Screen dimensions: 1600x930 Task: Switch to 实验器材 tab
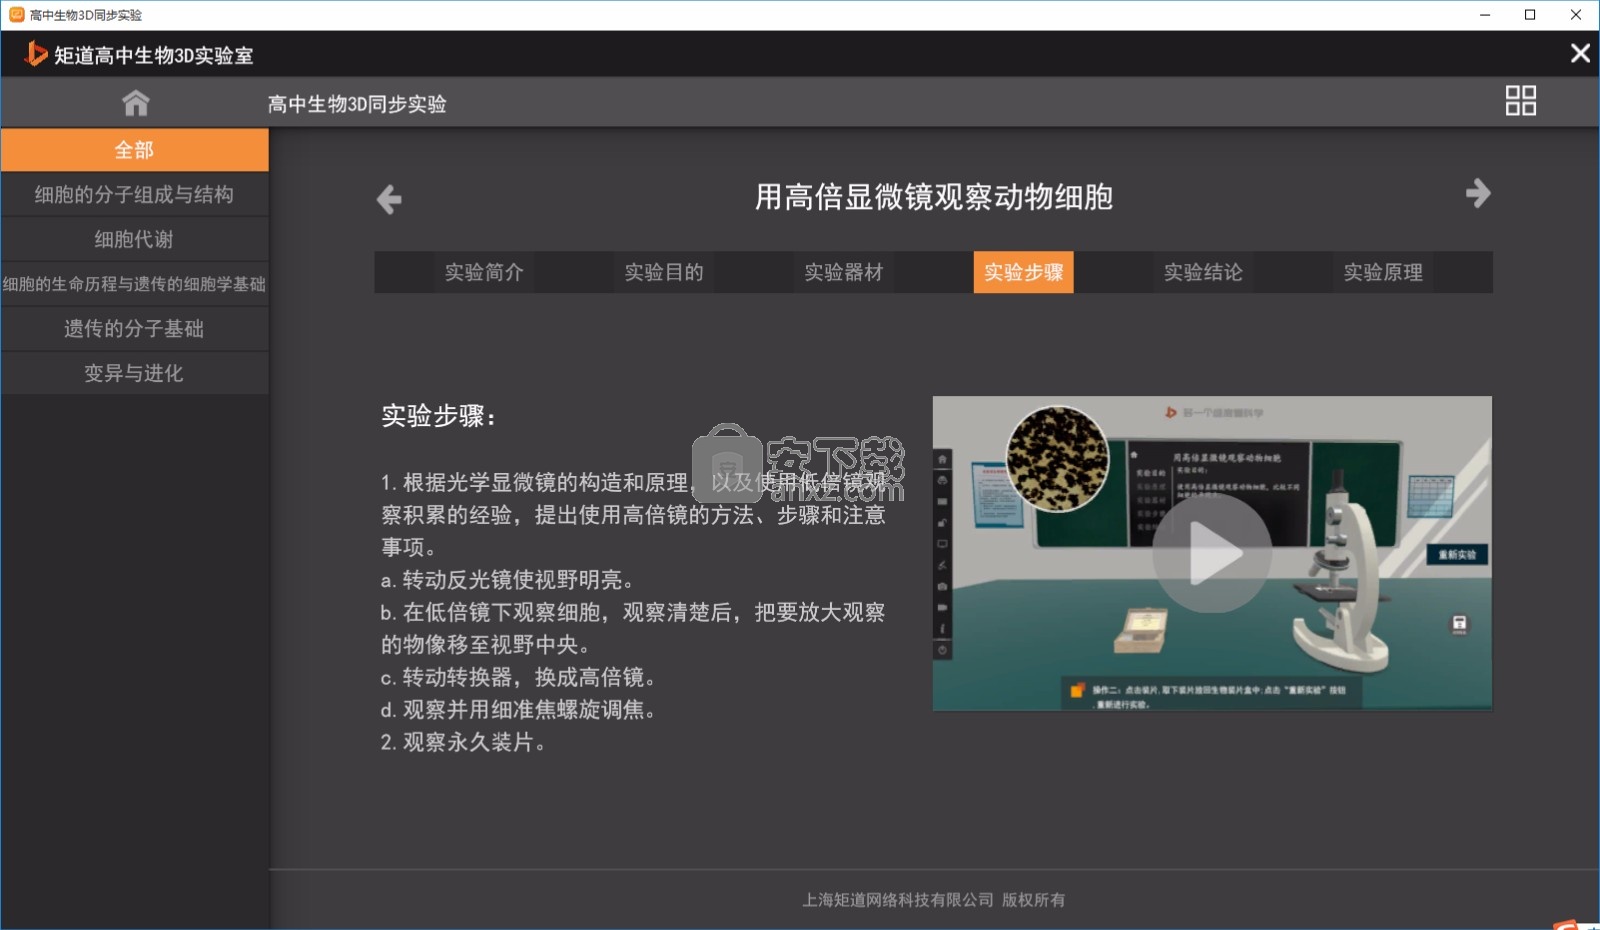click(844, 272)
